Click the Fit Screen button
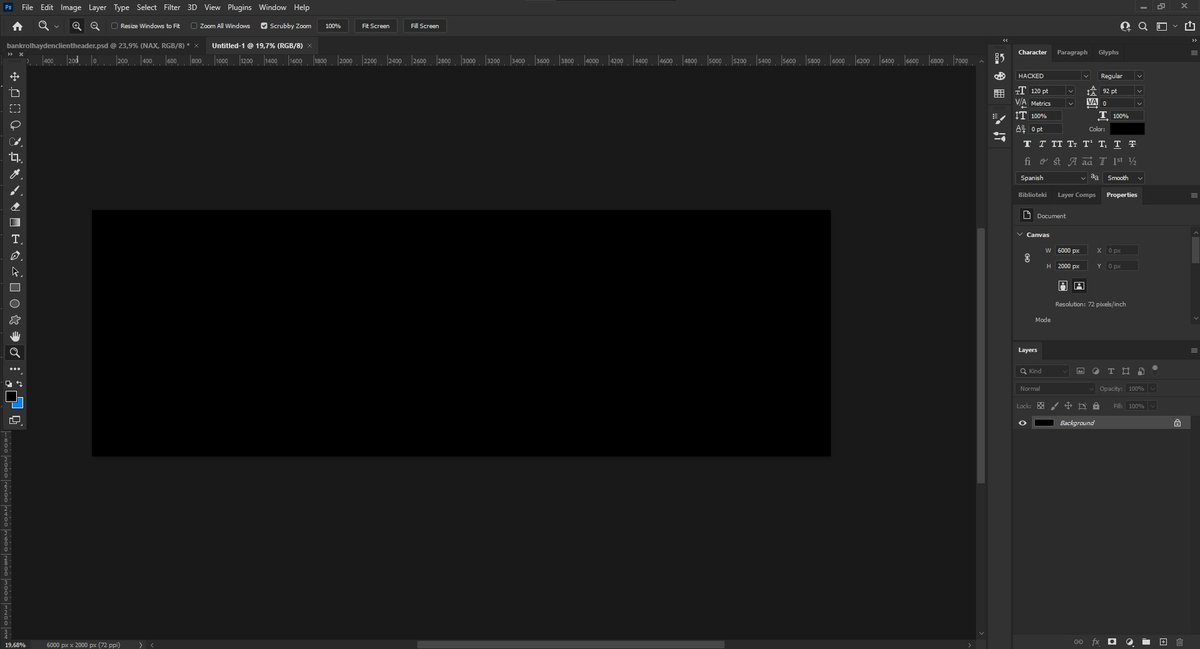The width and height of the screenshot is (1200, 649). click(x=376, y=26)
